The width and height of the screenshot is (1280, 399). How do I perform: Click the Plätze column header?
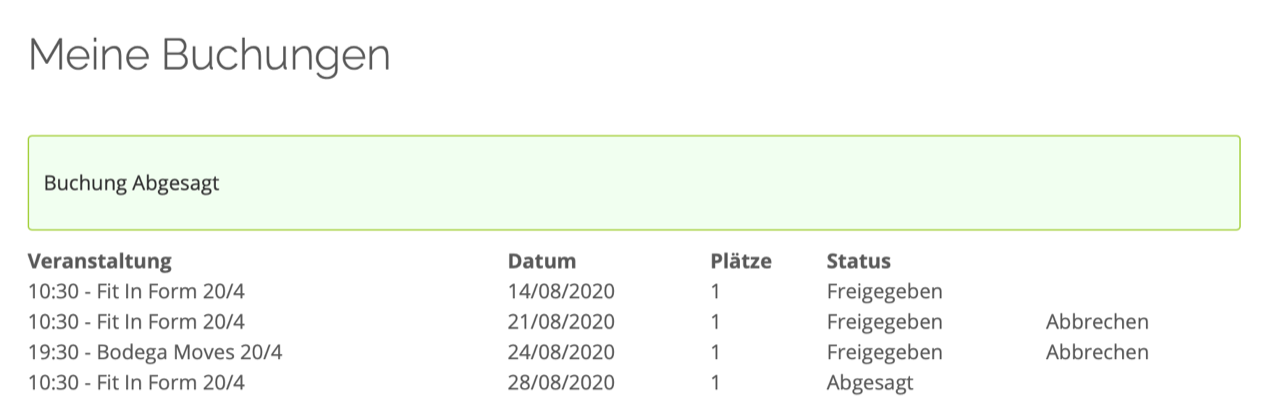741,261
